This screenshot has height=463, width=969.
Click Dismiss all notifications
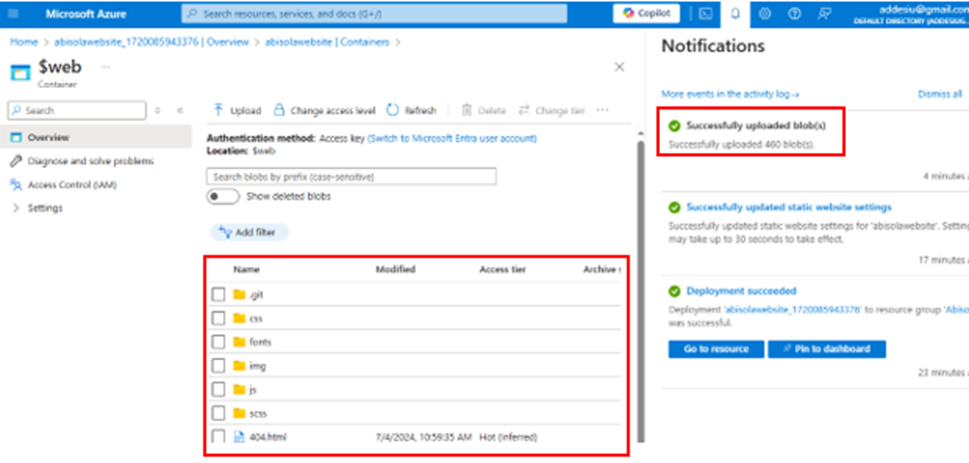pos(940,95)
